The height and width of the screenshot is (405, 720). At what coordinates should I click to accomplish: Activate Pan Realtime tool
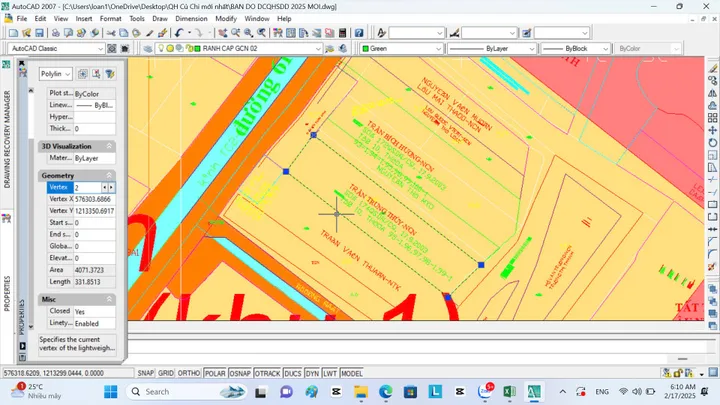[223, 33]
